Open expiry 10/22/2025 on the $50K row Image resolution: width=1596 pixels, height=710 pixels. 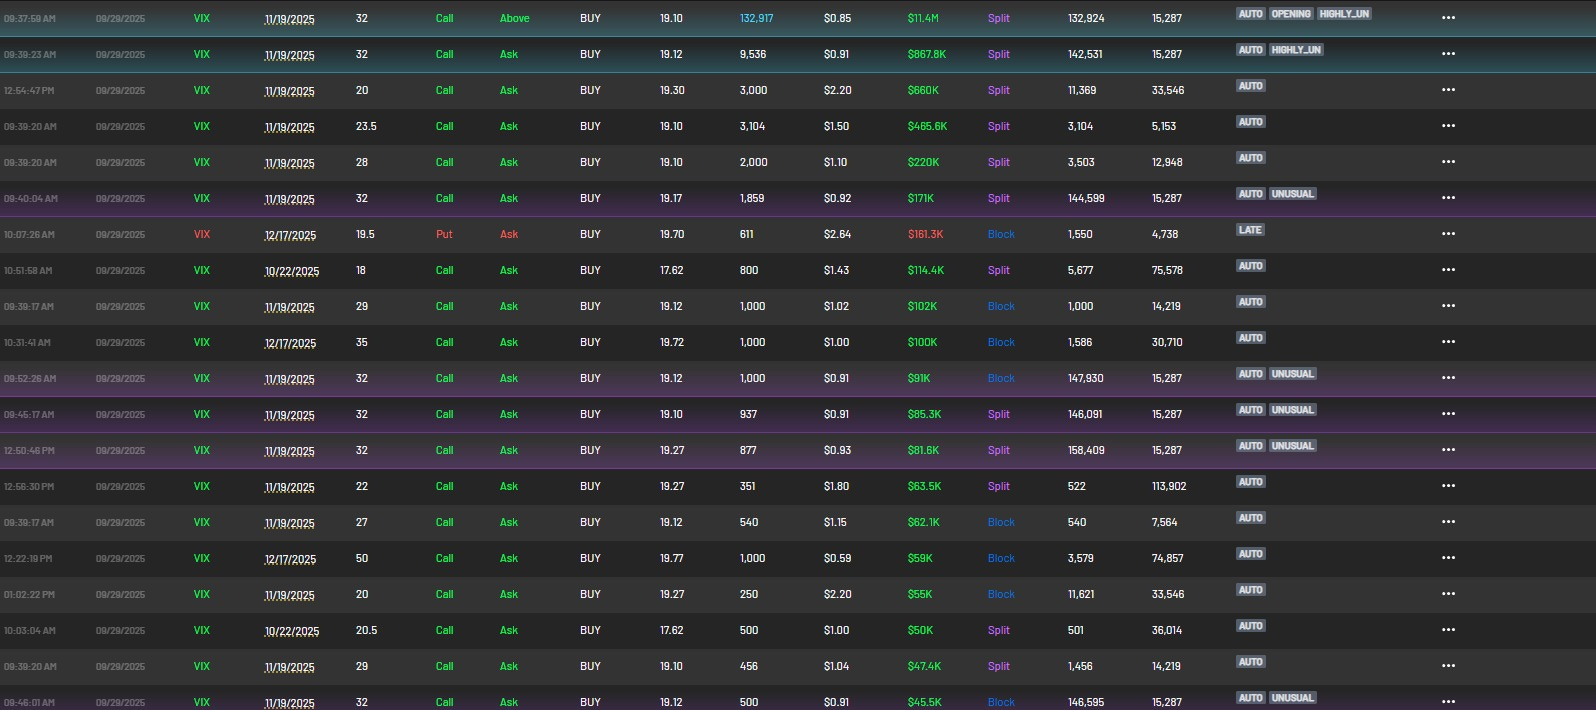pos(292,631)
